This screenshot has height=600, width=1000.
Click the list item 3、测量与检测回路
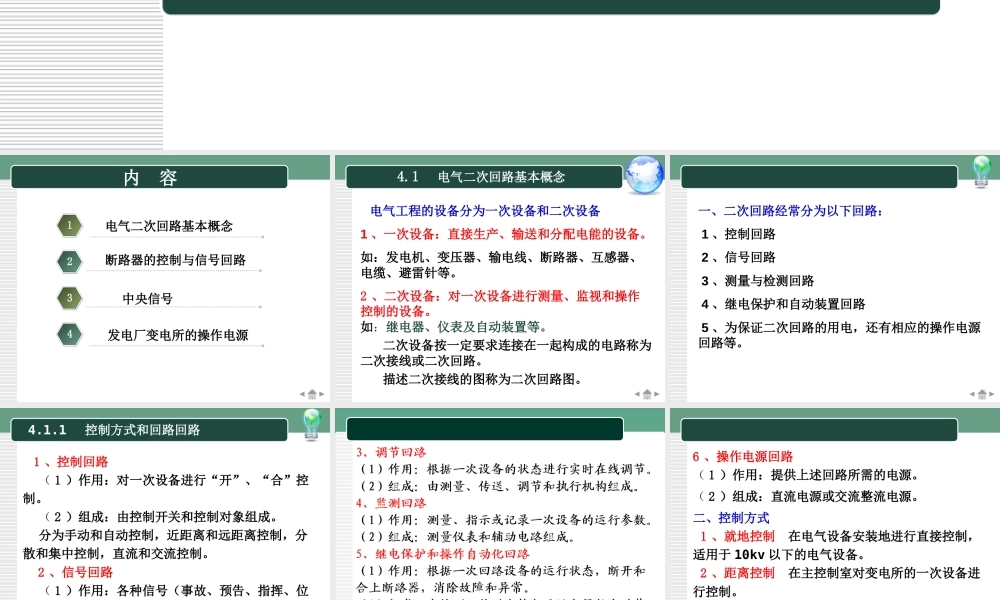pos(757,281)
